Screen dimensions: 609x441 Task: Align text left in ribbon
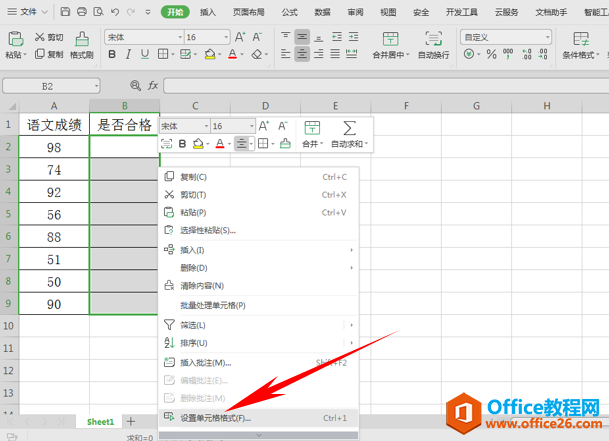click(285, 54)
